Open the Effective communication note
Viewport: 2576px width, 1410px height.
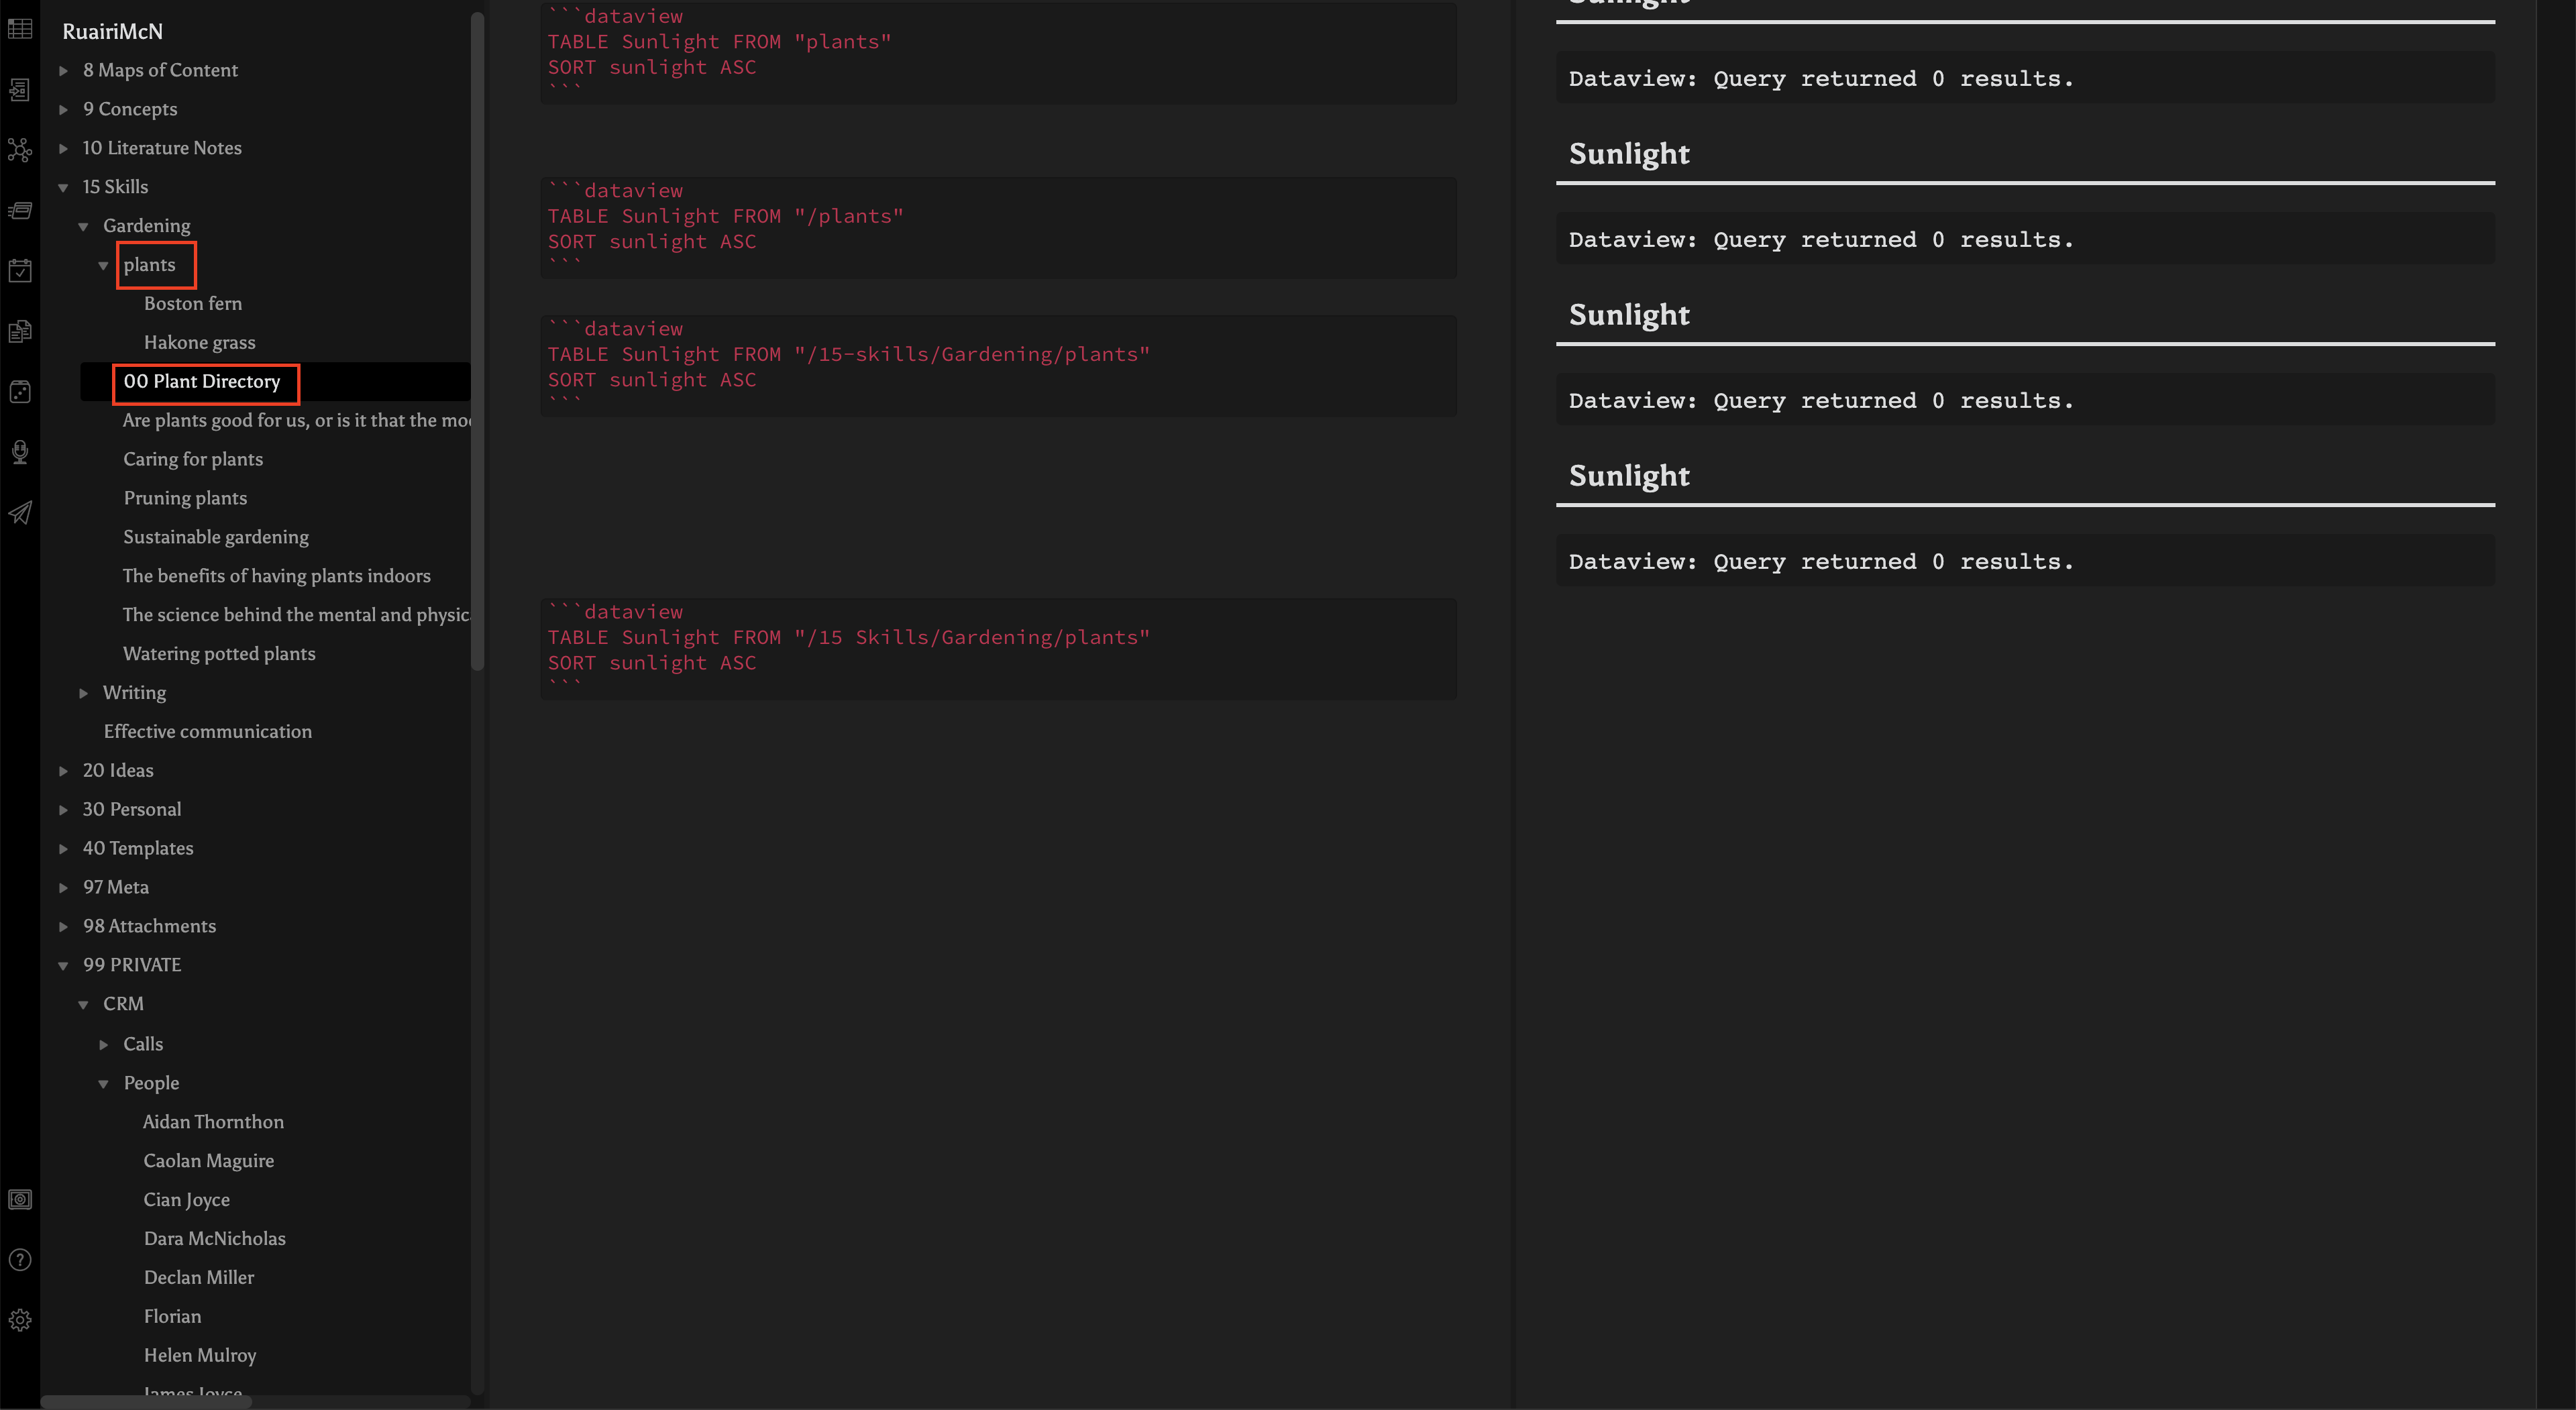pyautogui.click(x=207, y=731)
